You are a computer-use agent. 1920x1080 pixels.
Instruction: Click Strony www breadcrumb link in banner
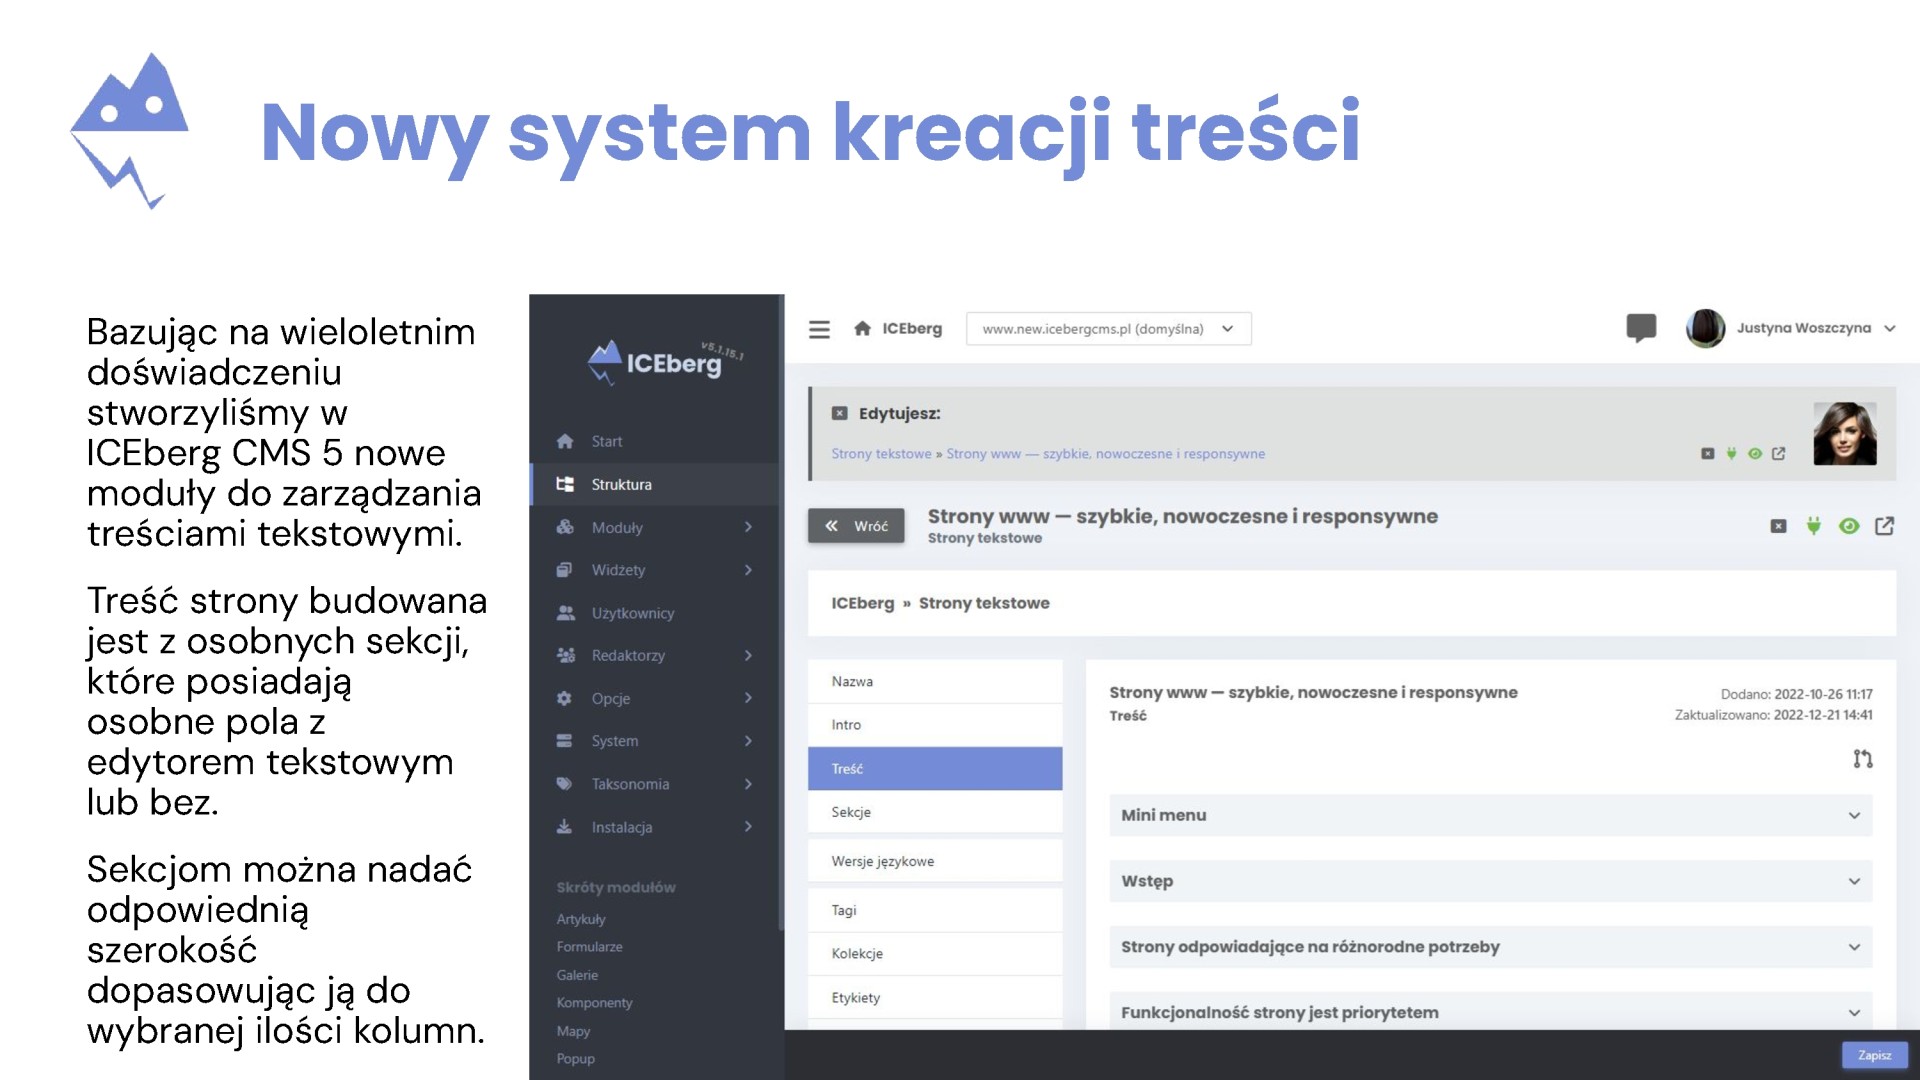pos(1105,454)
